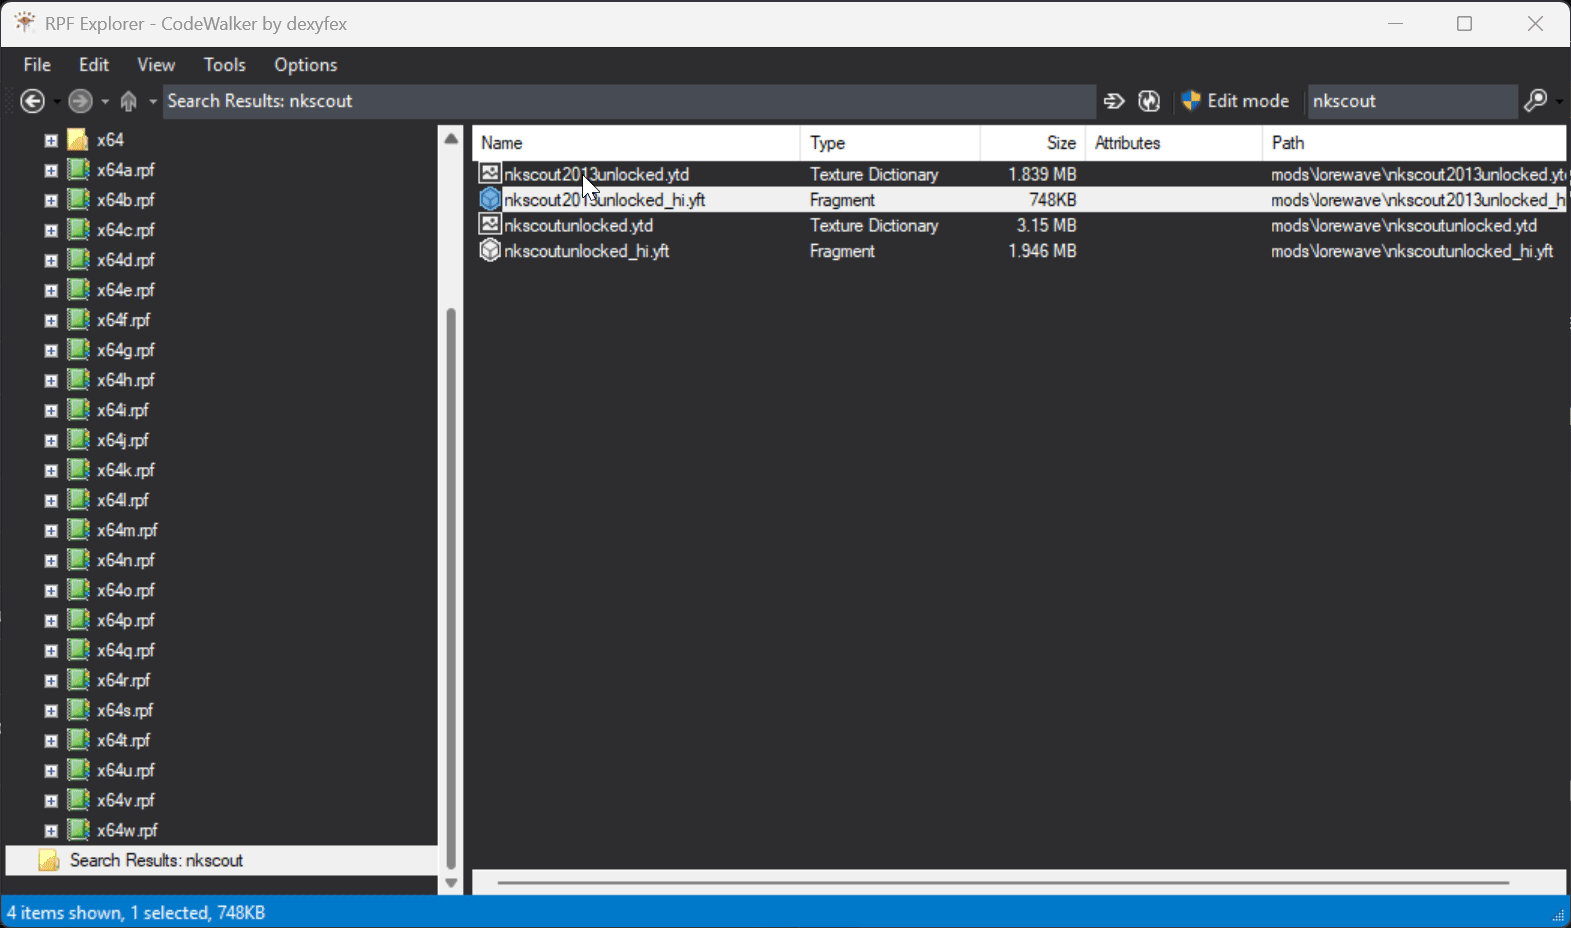Click tree scrollbar up arrow
Image resolution: width=1571 pixels, height=928 pixels.
451,139
